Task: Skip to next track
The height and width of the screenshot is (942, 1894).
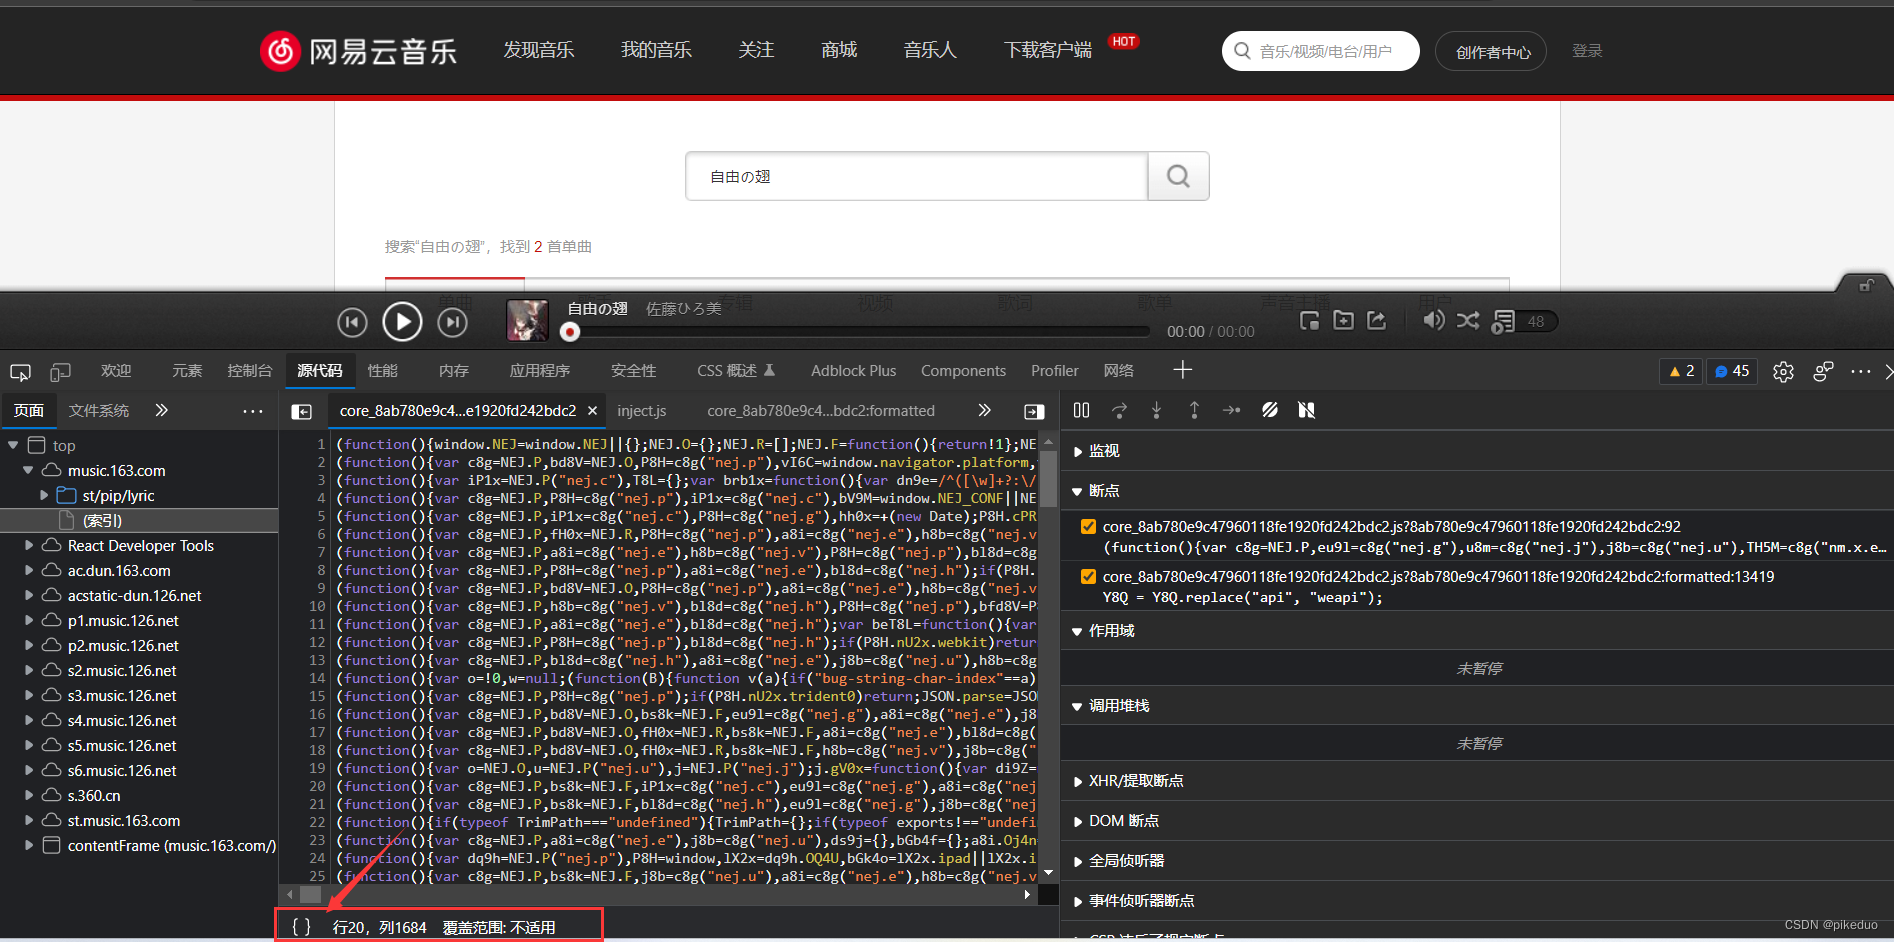Action: 453,322
